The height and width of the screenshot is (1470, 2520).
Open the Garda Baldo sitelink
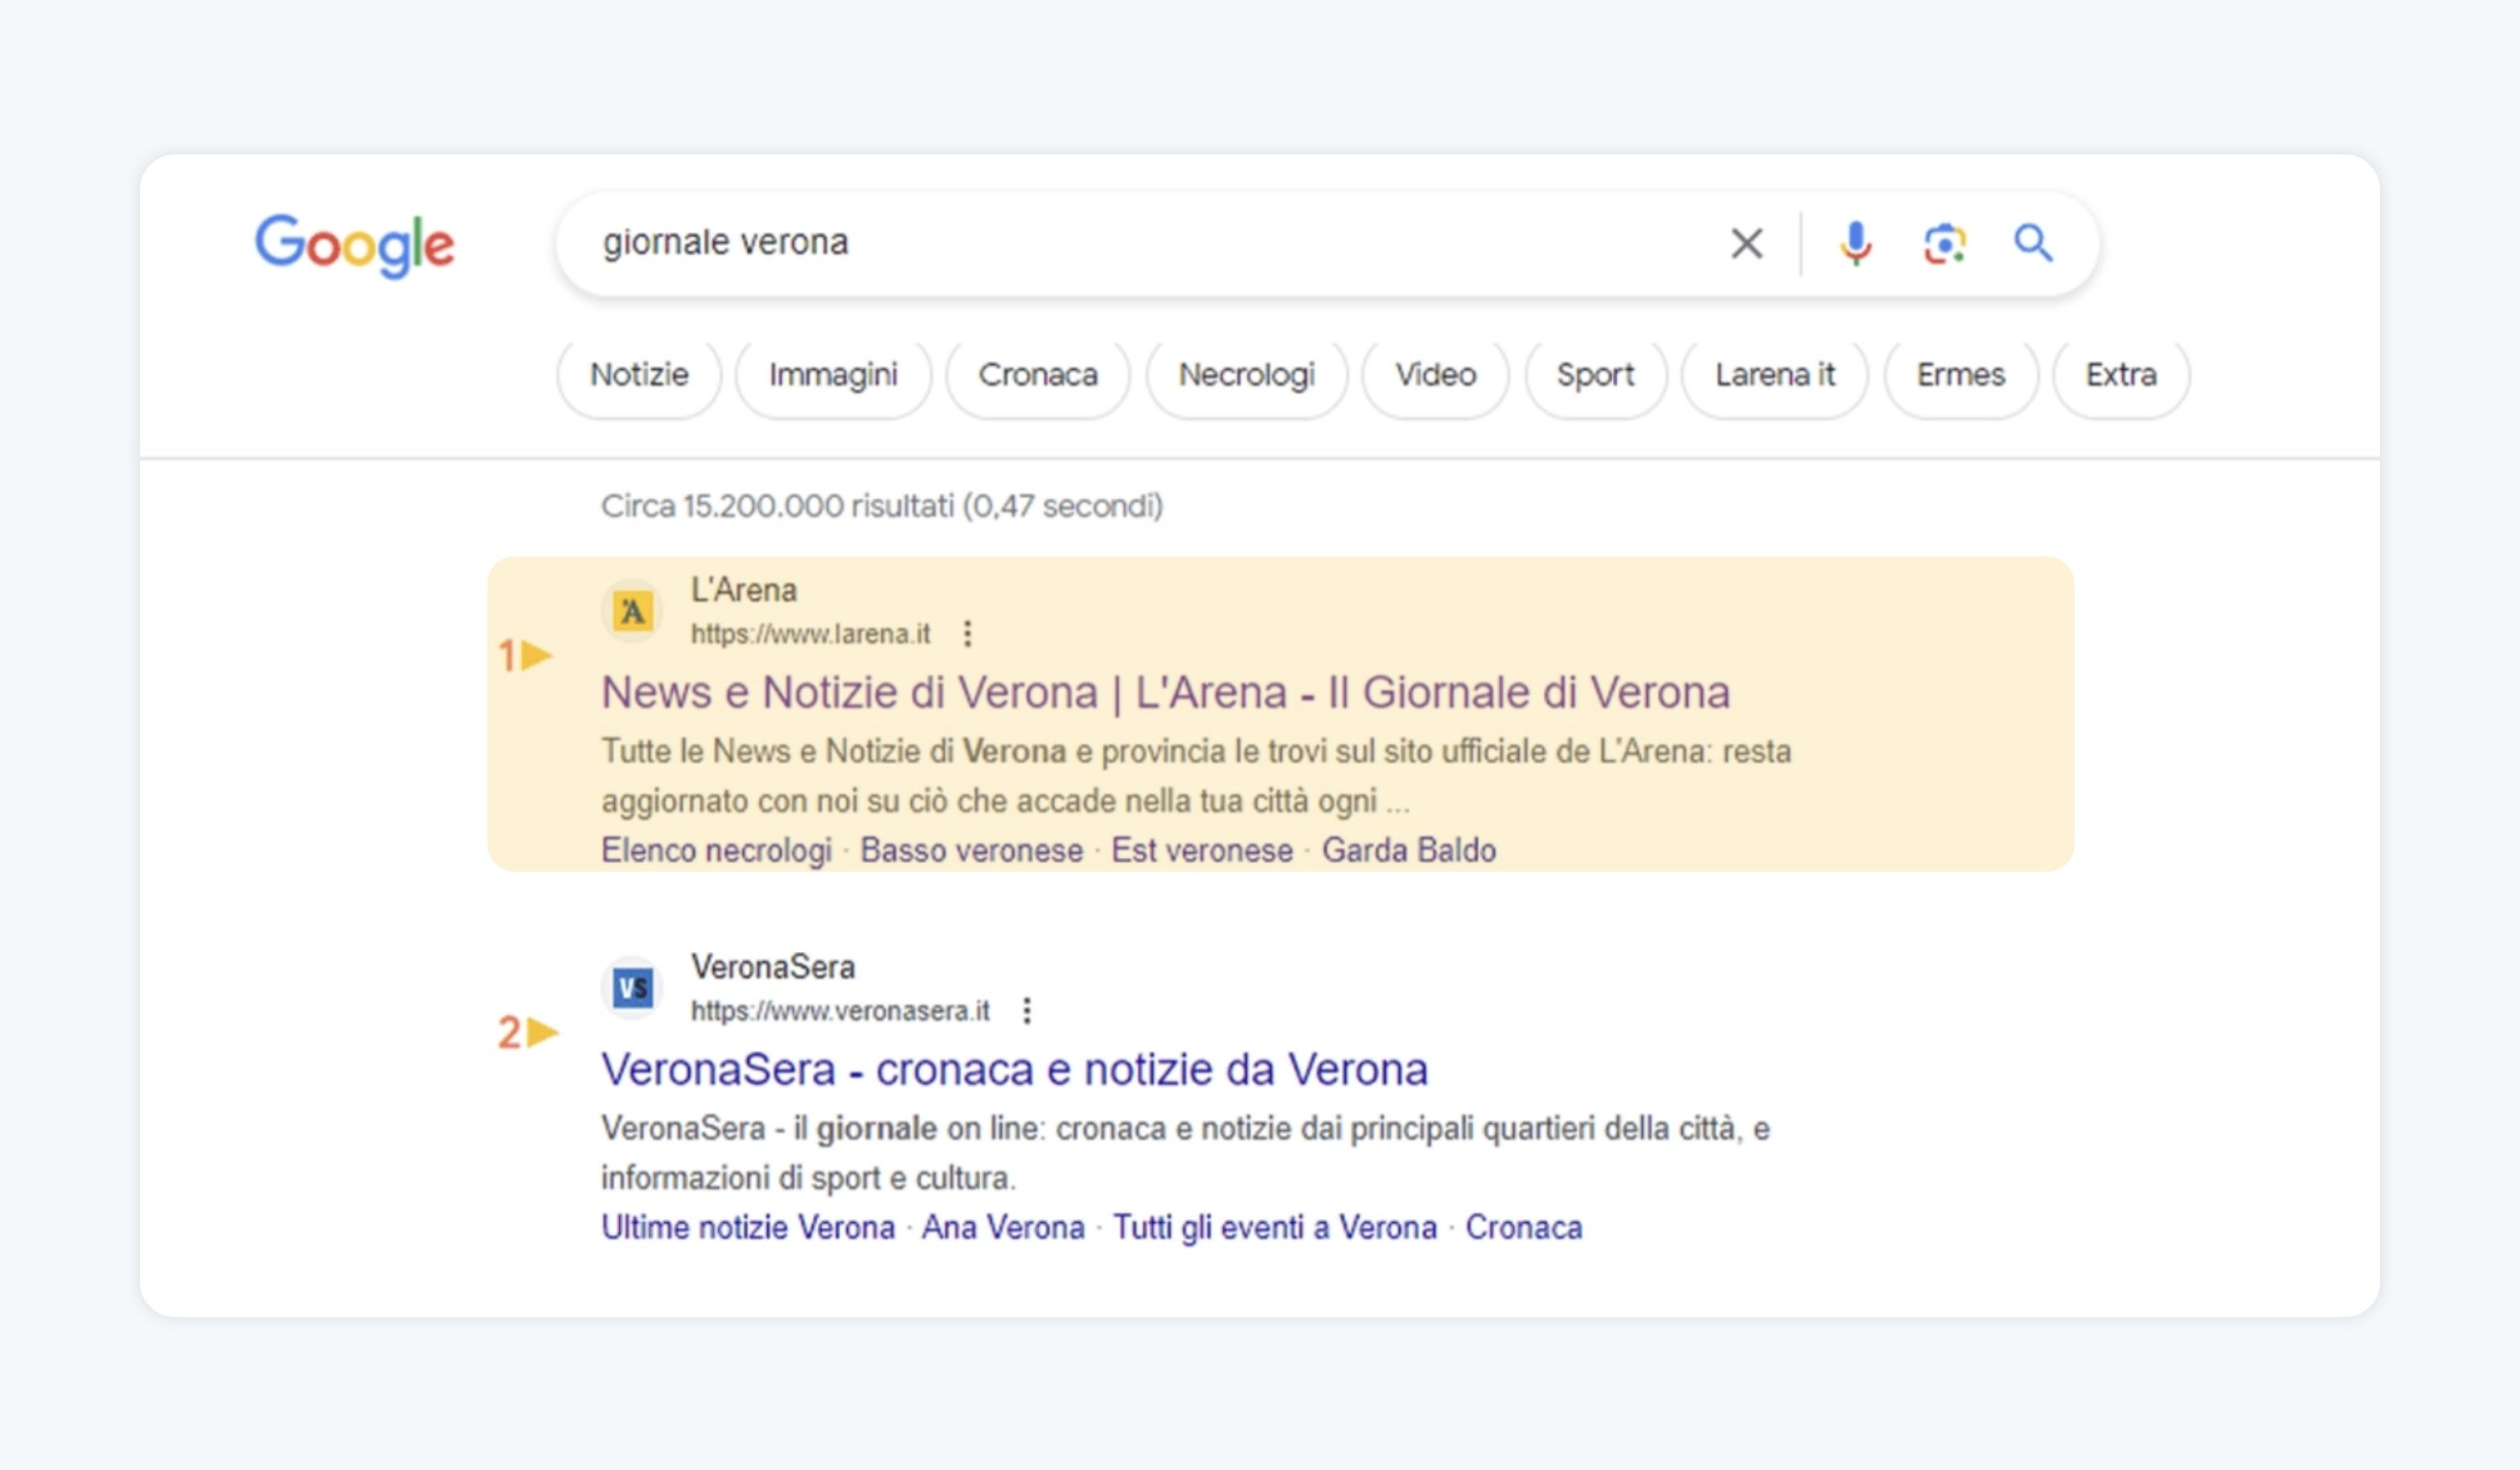pos(1409,851)
